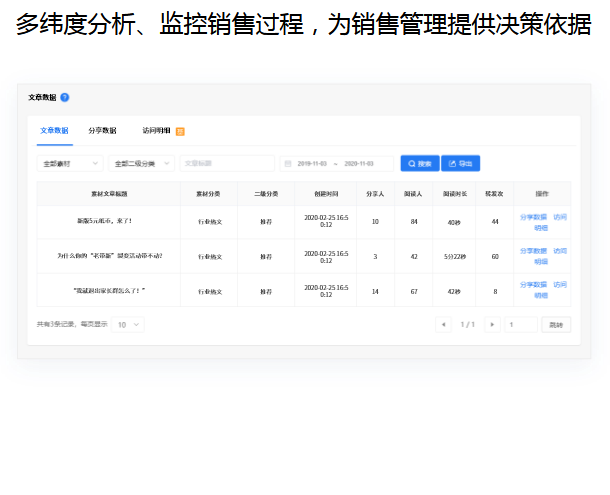Open 分享数据 link for 为什么你的 row
Viewport: 610px width, 495px height.
[533, 251]
